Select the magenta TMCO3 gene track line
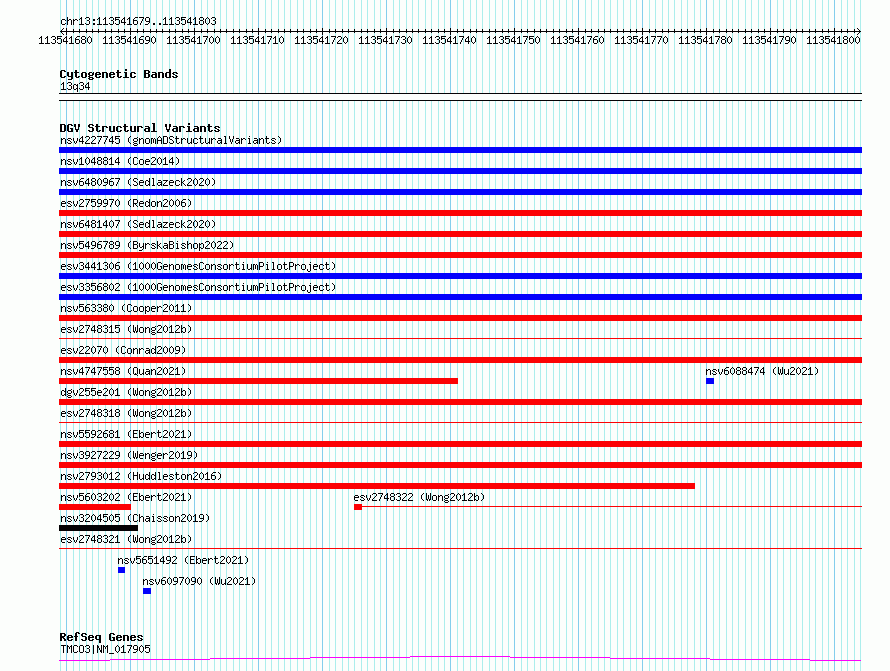The height and width of the screenshot is (671, 890). click(x=460, y=659)
